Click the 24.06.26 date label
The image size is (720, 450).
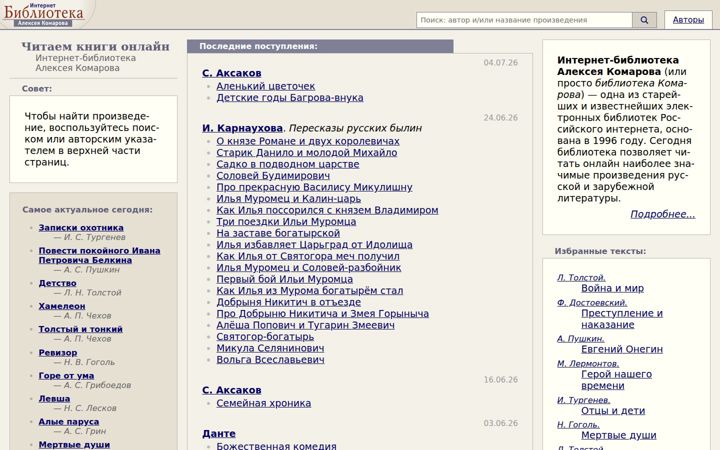click(501, 118)
